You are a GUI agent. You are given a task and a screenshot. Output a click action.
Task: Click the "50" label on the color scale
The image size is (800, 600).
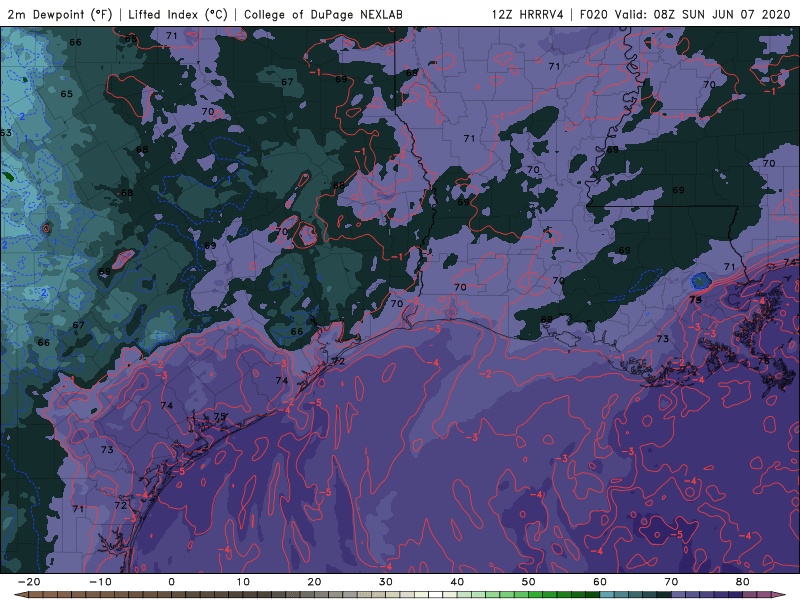529,582
